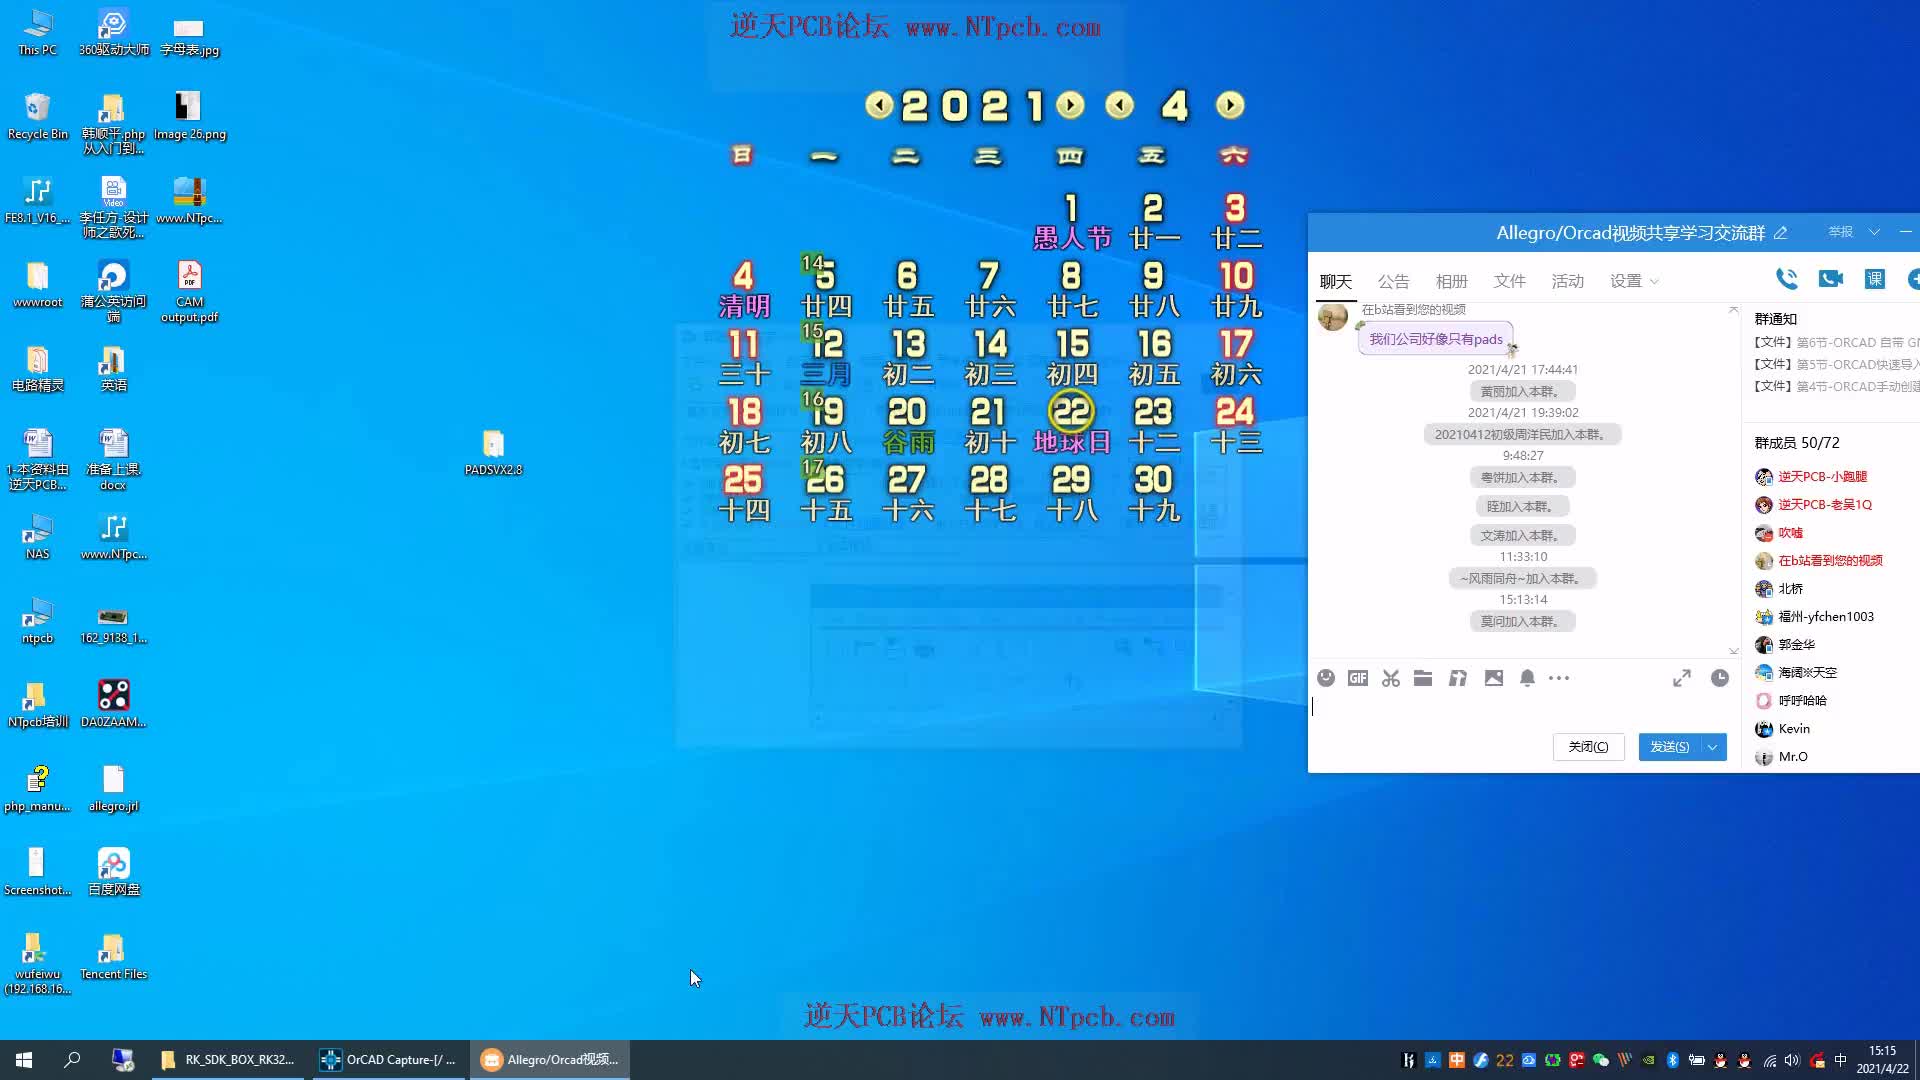Start a group voice call
The width and height of the screenshot is (1920, 1080).
[x=1787, y=279]
